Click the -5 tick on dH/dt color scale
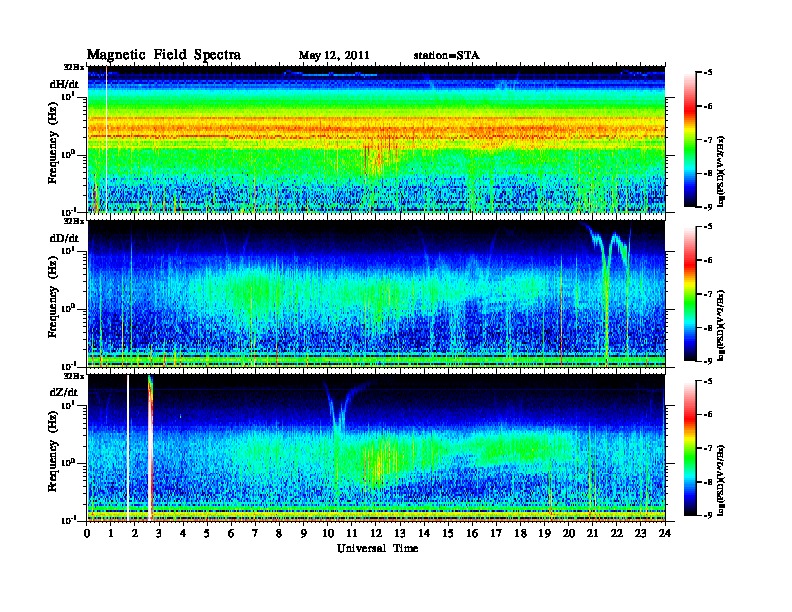Screen dimensions: 792x612 [708, 73]
